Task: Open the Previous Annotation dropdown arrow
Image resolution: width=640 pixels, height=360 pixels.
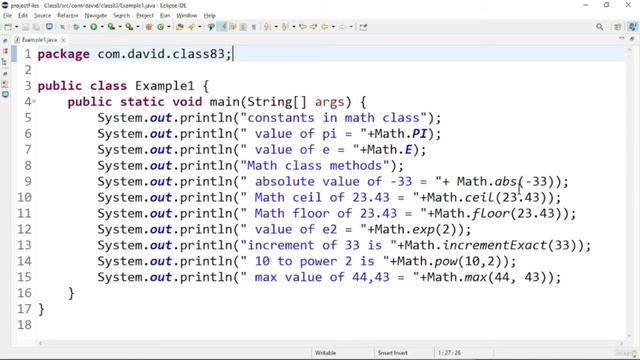Action: [294, 27]
